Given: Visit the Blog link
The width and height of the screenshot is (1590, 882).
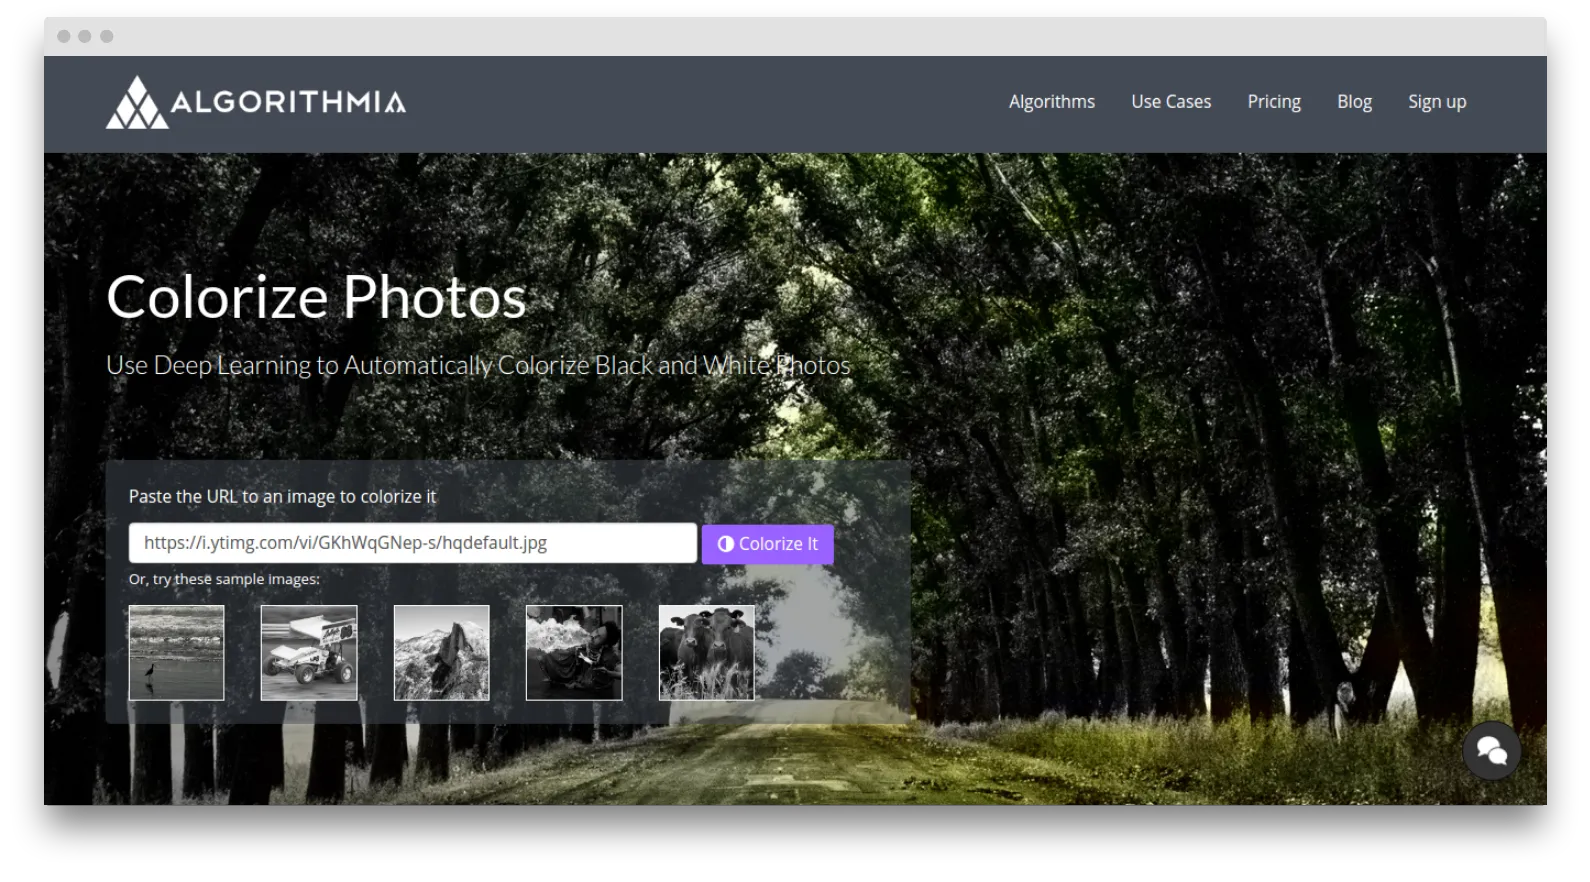Looking at the screenshot, I should click(x=1354, y=102).
